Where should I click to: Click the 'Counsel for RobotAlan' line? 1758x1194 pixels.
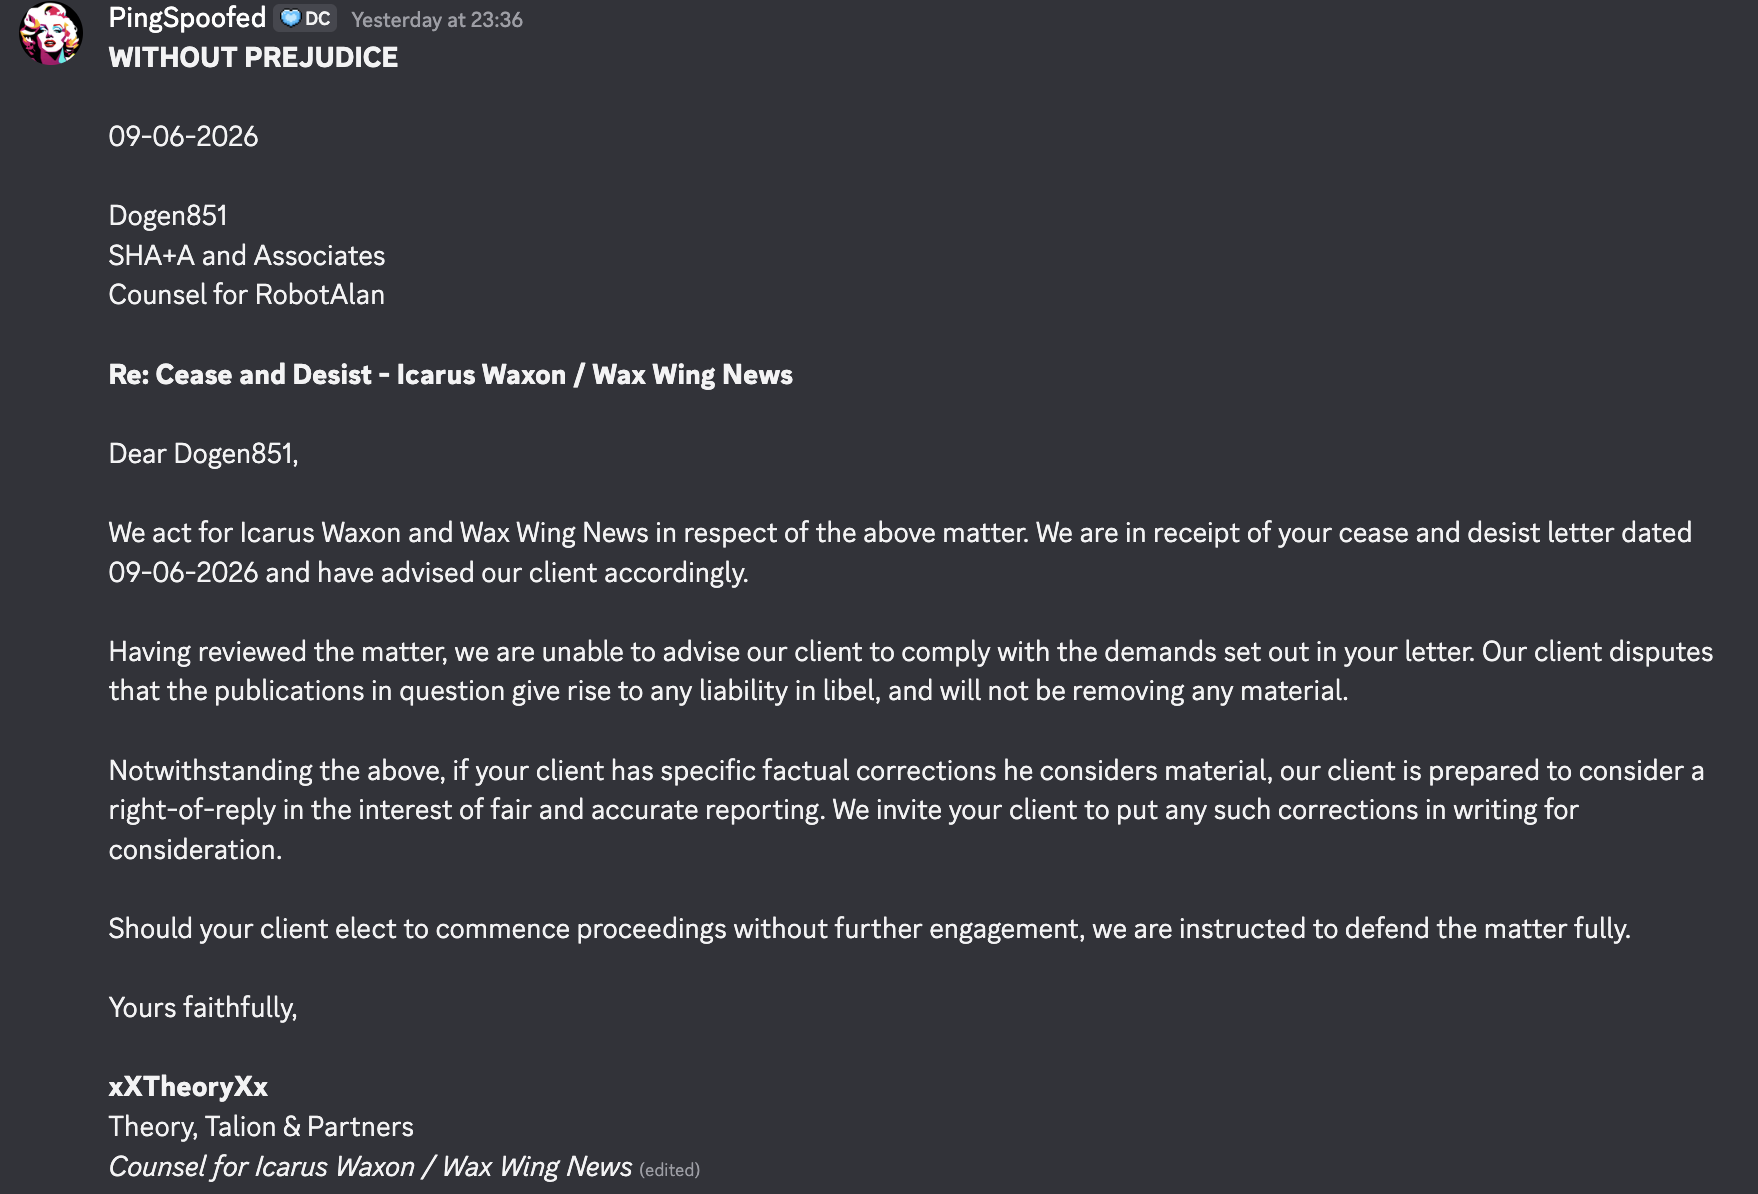click(x=246, y=295)
